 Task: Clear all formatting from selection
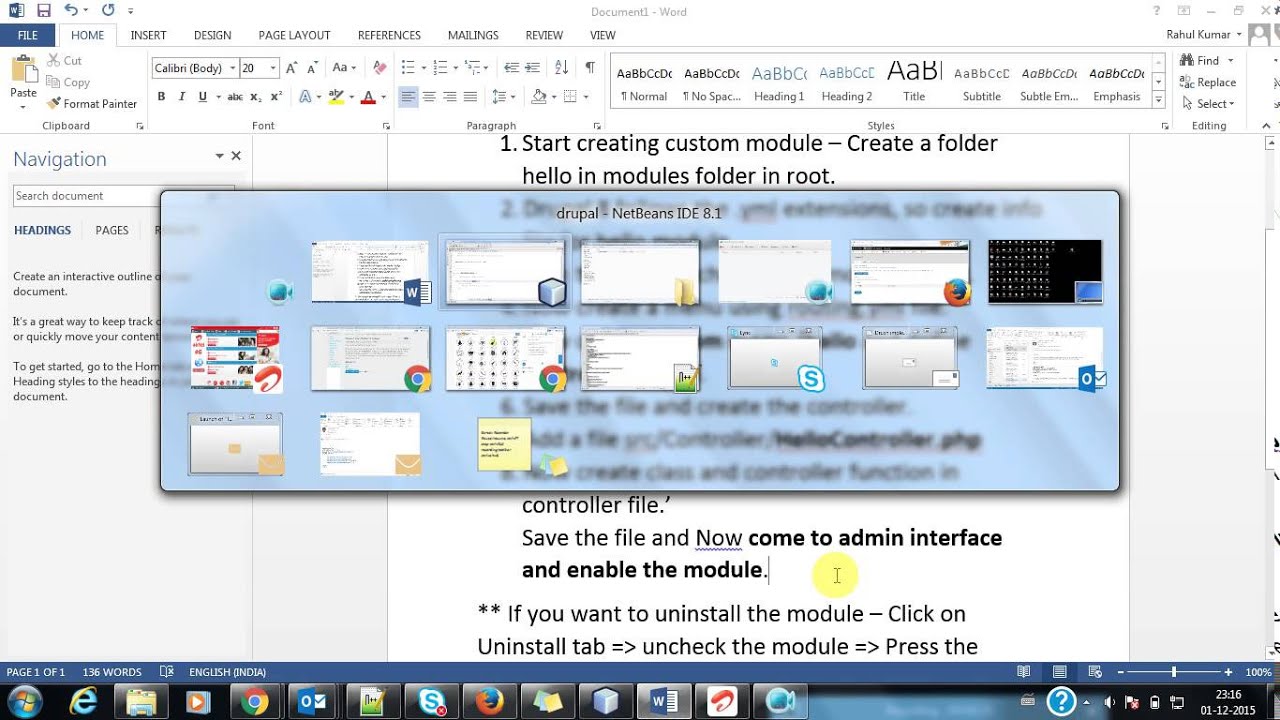coord(379,68)
